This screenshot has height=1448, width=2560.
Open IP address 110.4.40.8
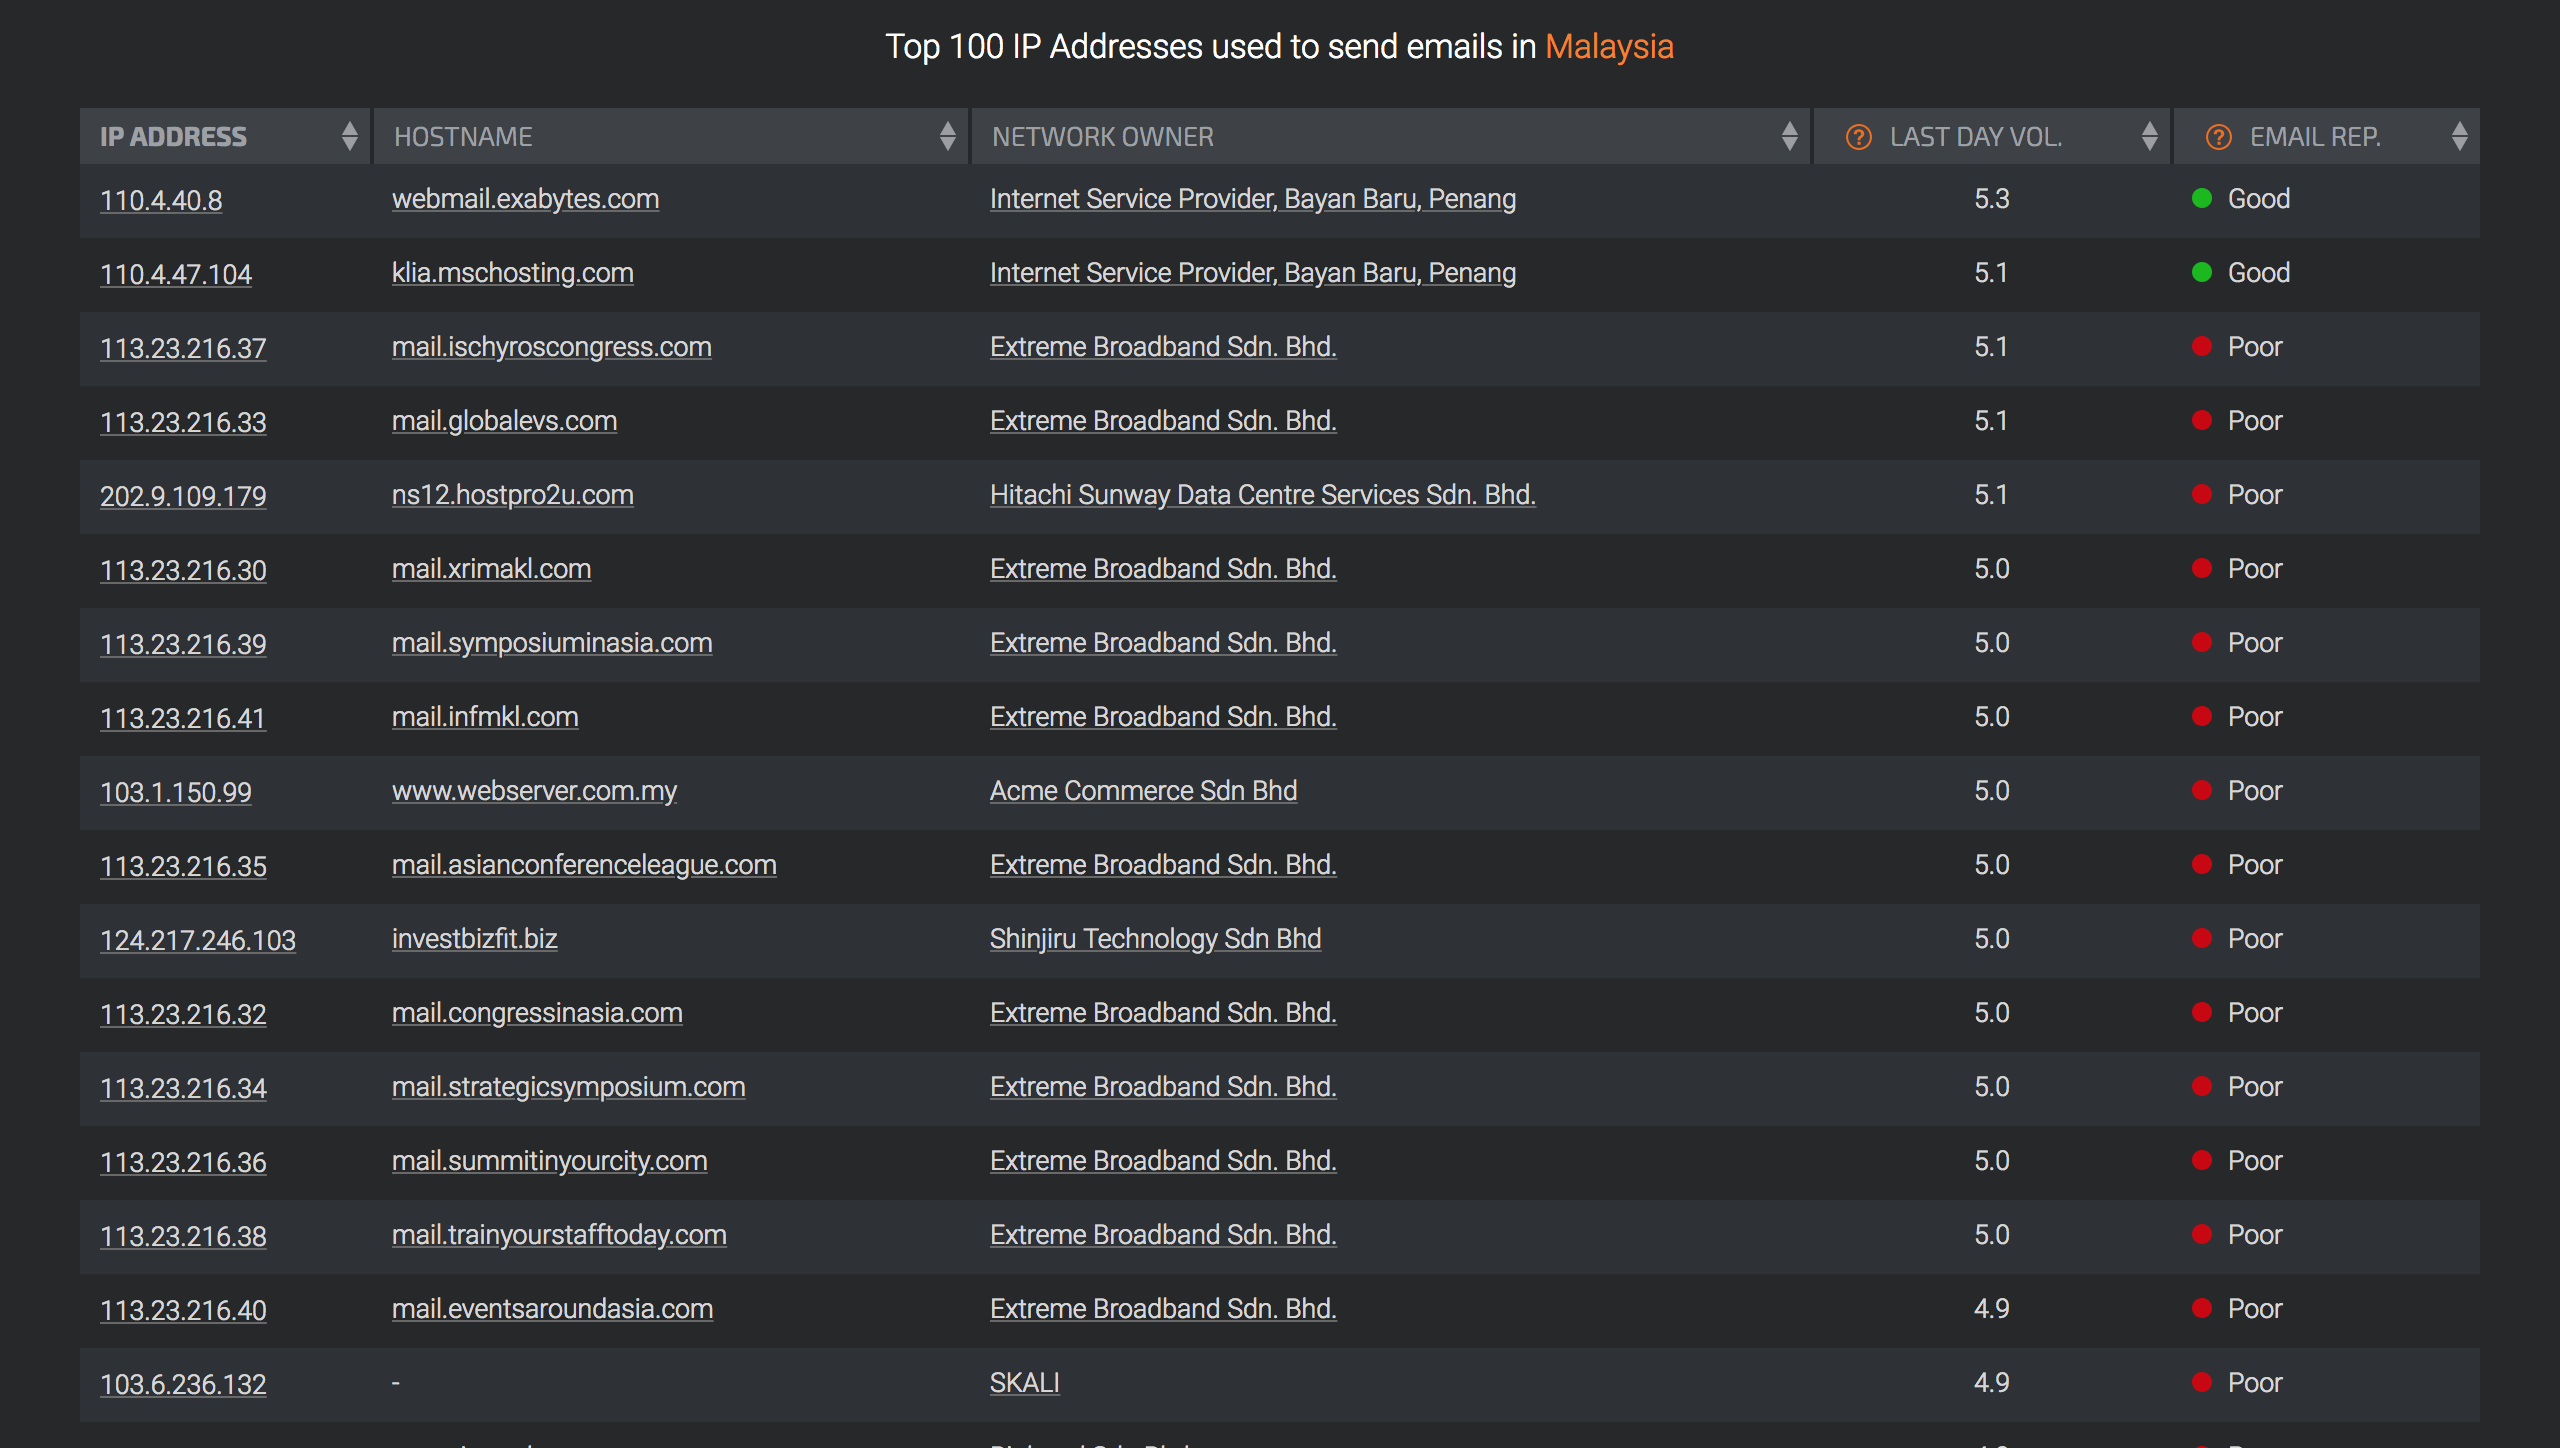161,200
